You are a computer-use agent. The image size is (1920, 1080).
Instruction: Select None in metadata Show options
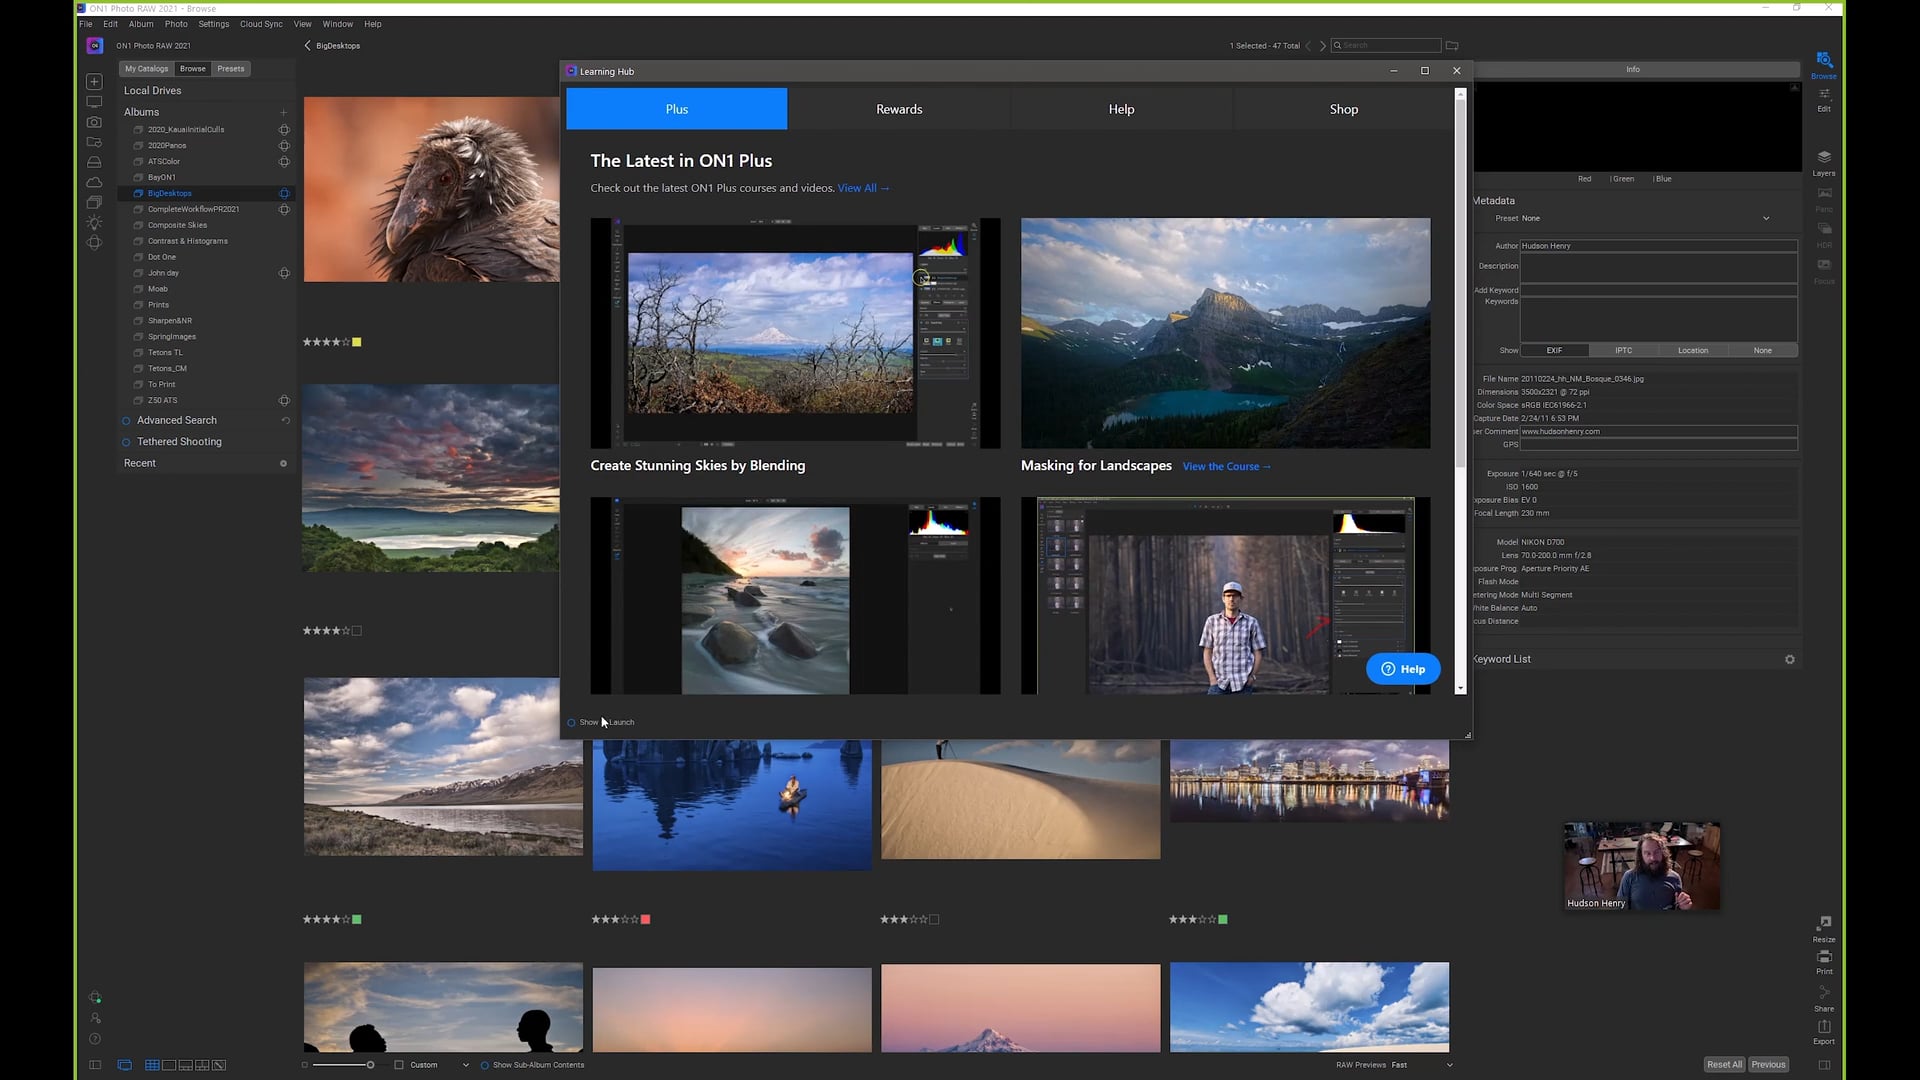(x=1762, y=351)
